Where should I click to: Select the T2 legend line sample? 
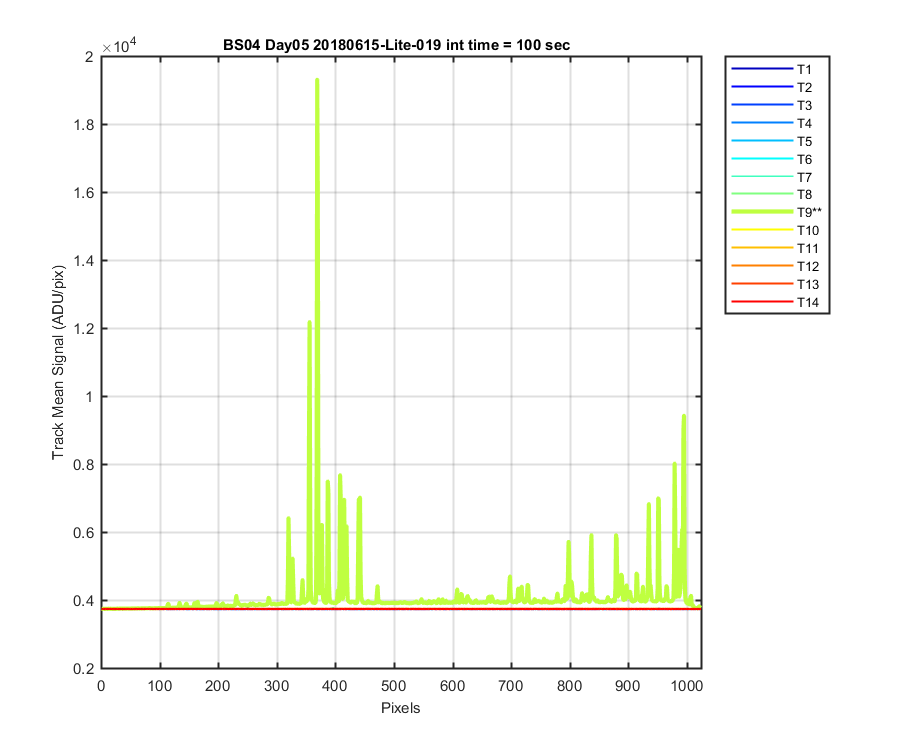(762, 87)
